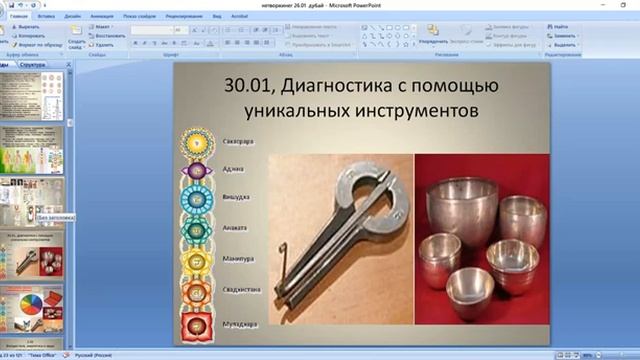This screenshot has height=360, width=640.
Task: Open the columns layout button
Action: pos(267,43)
